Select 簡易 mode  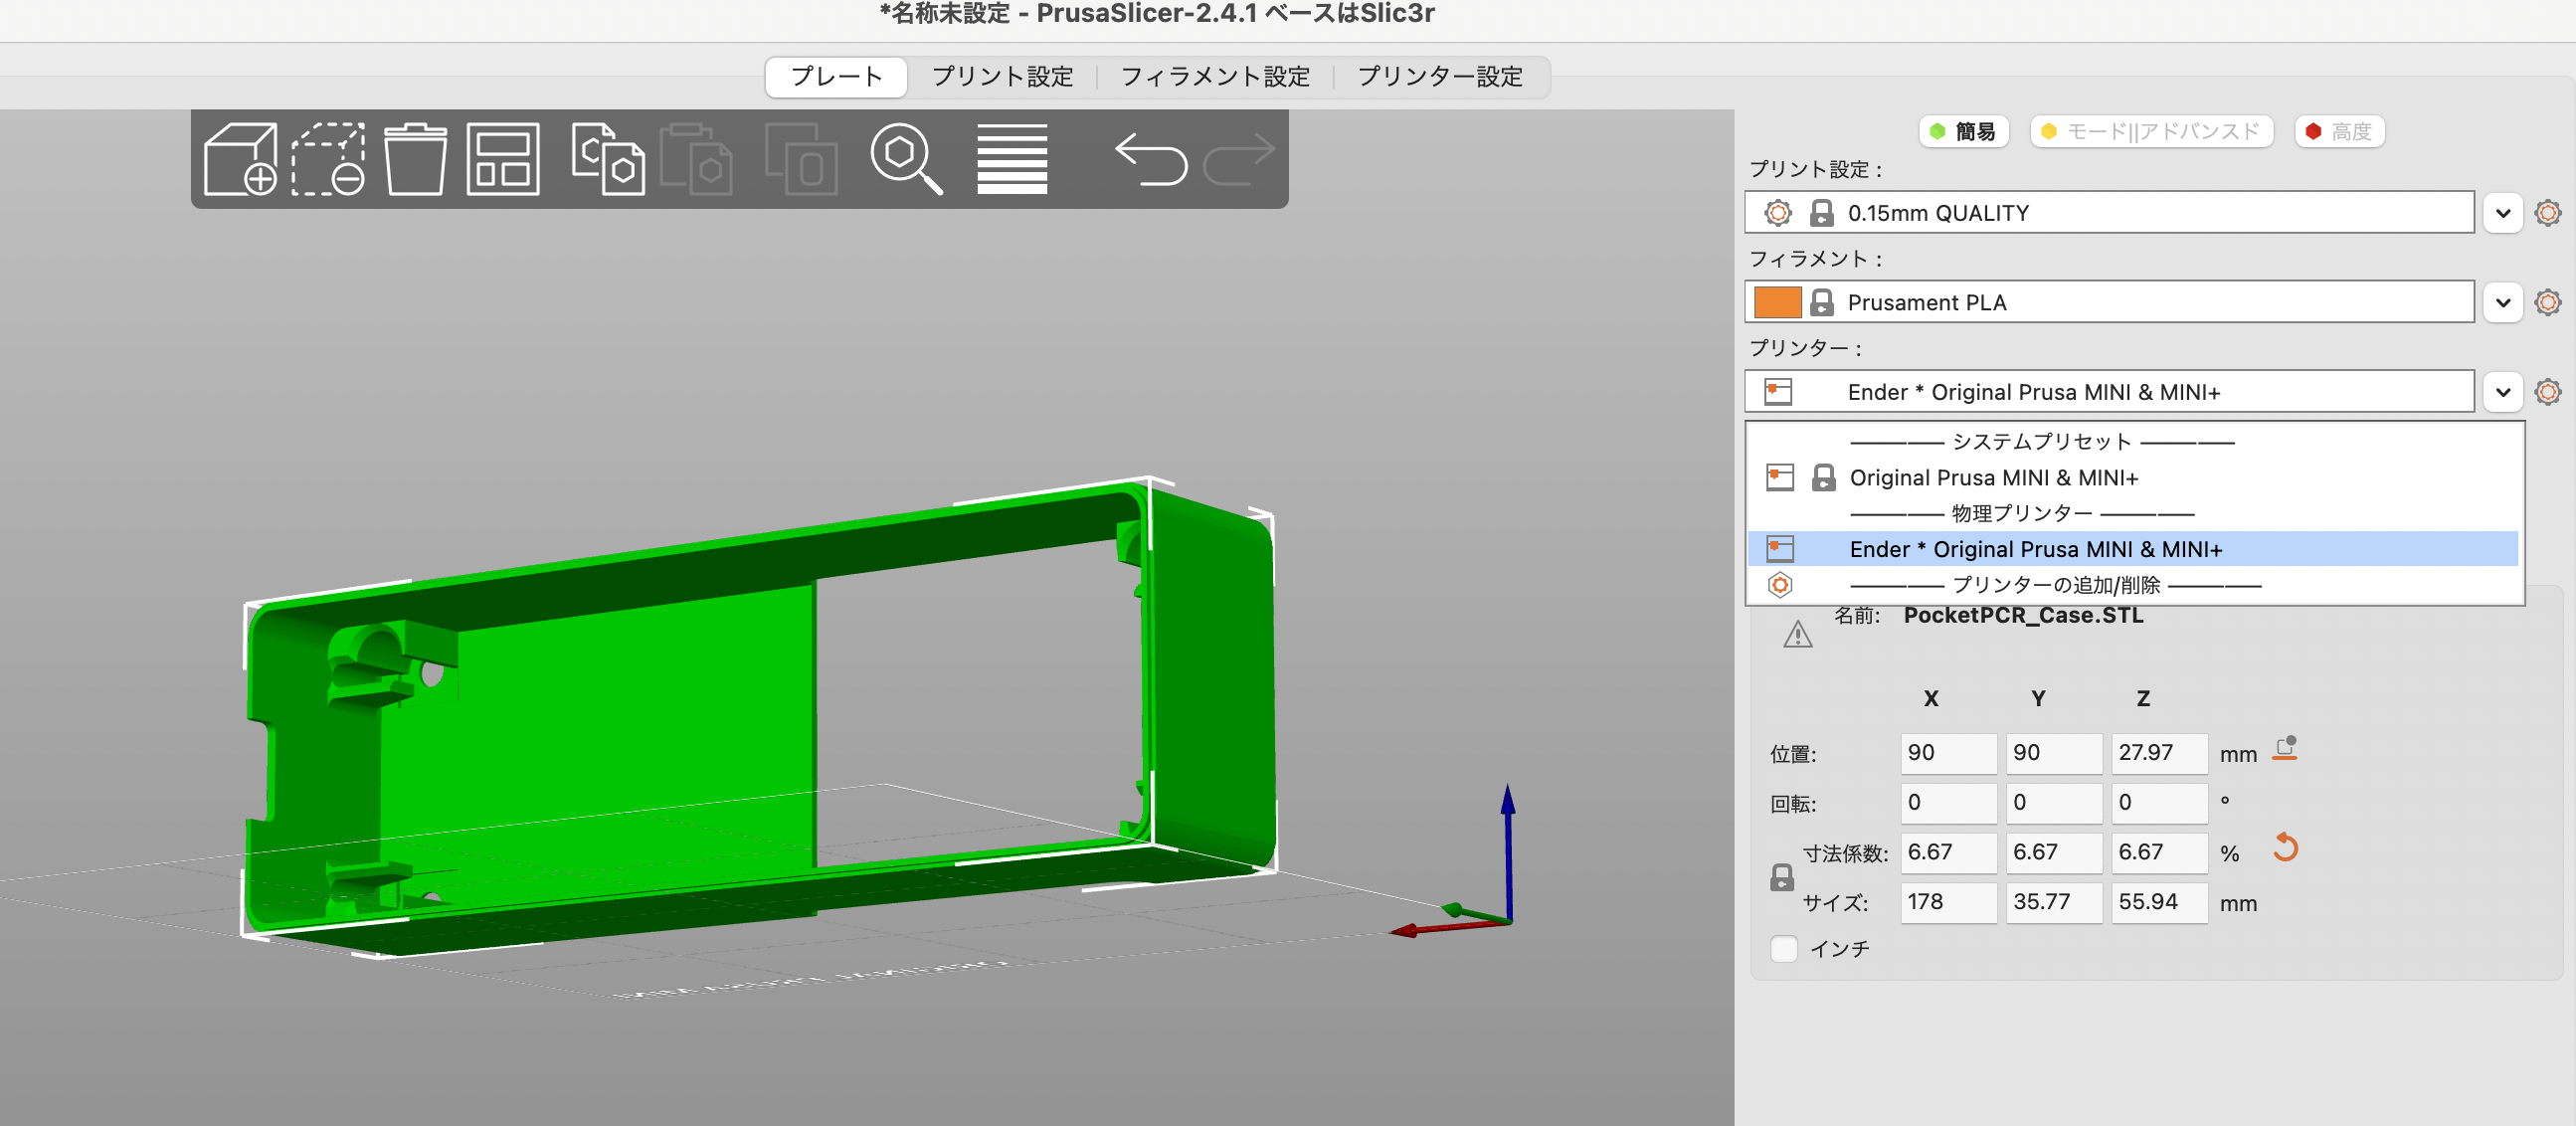[1963, 131]
